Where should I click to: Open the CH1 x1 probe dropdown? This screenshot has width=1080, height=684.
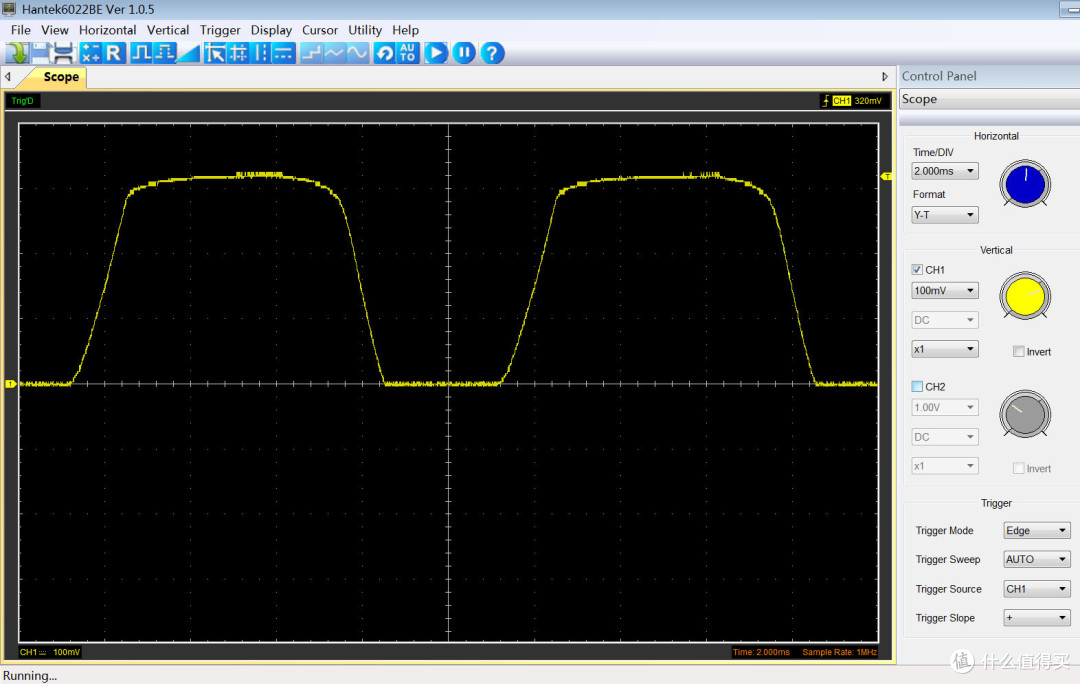(944, 349)
